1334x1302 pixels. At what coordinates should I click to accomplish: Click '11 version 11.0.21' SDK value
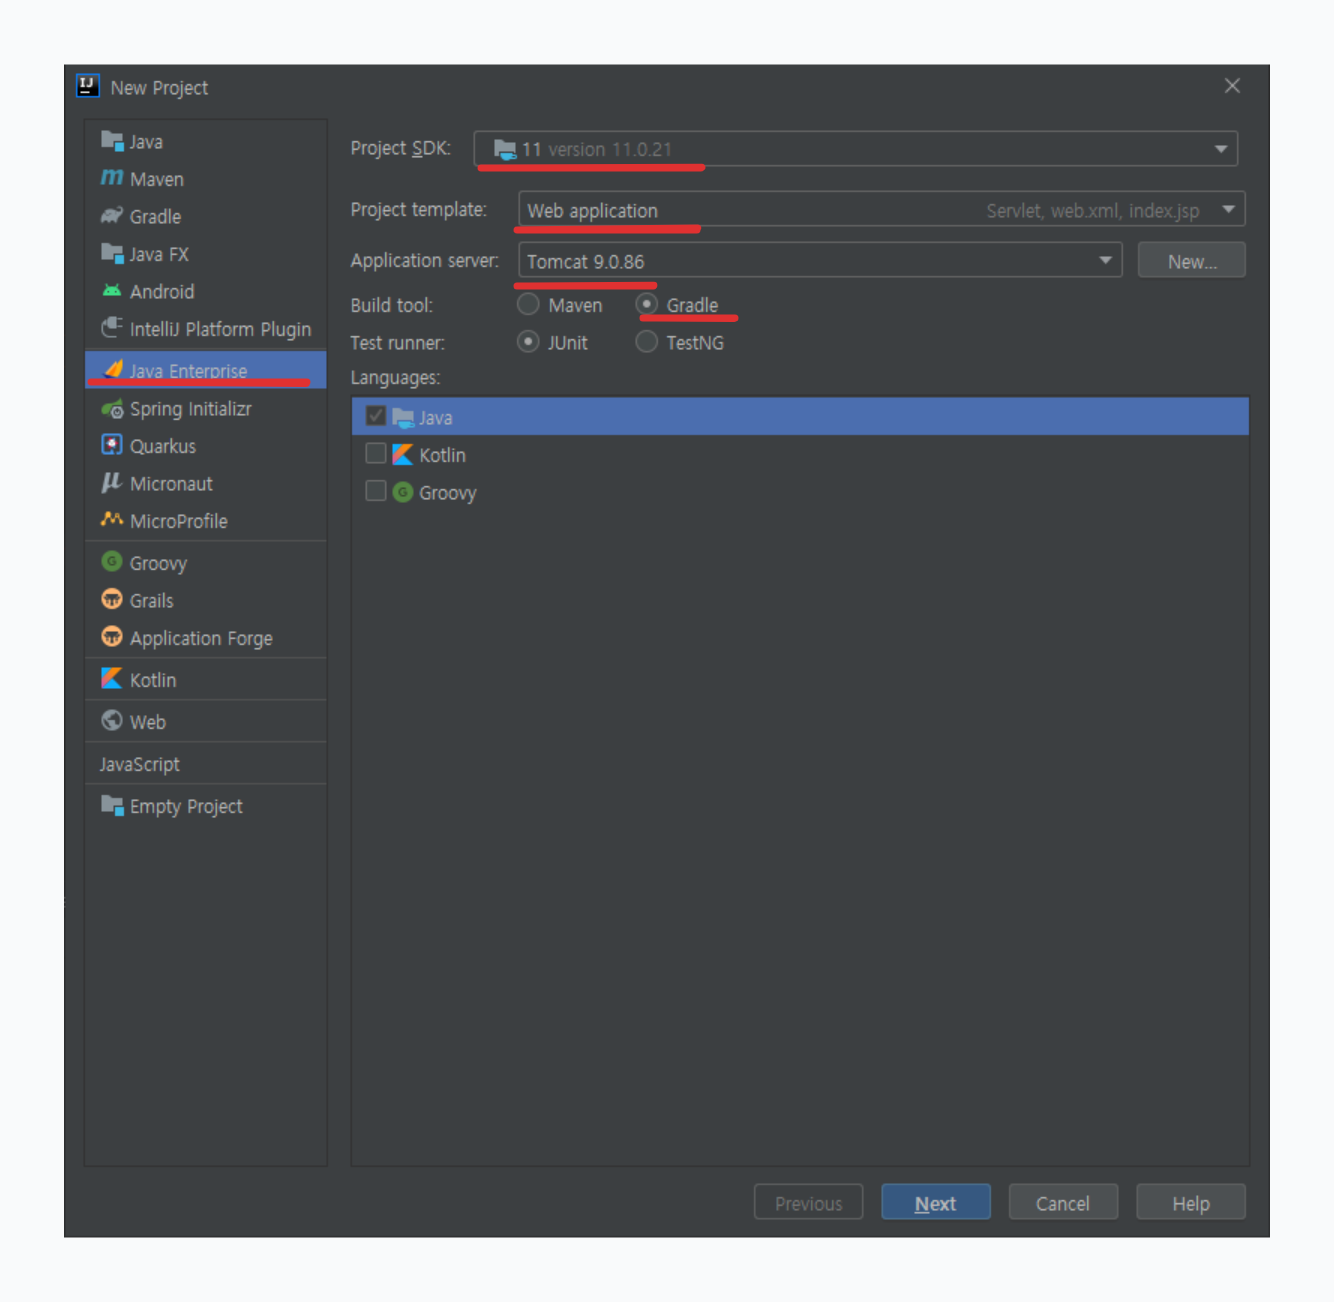597,149
